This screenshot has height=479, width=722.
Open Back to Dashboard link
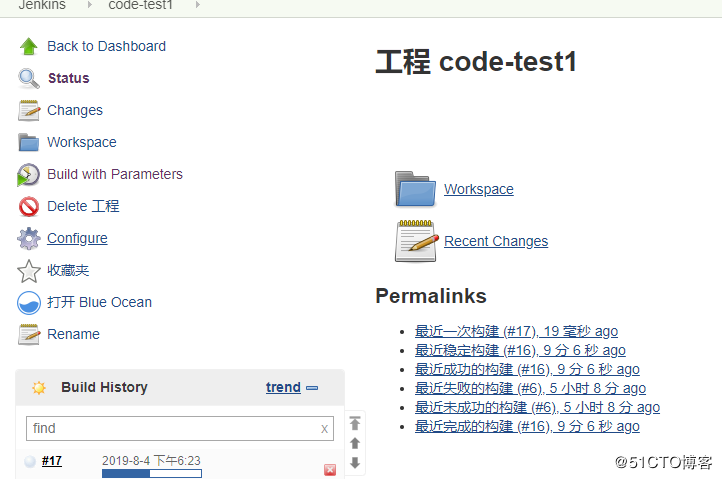coord(106,46)
